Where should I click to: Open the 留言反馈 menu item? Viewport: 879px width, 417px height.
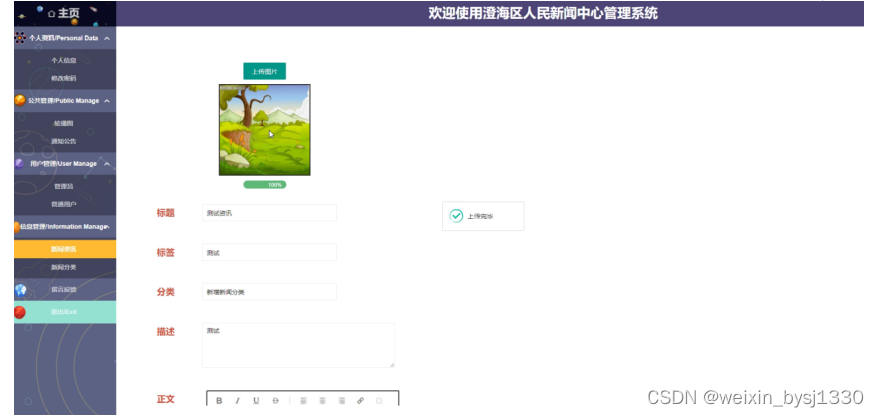(65, 290)
